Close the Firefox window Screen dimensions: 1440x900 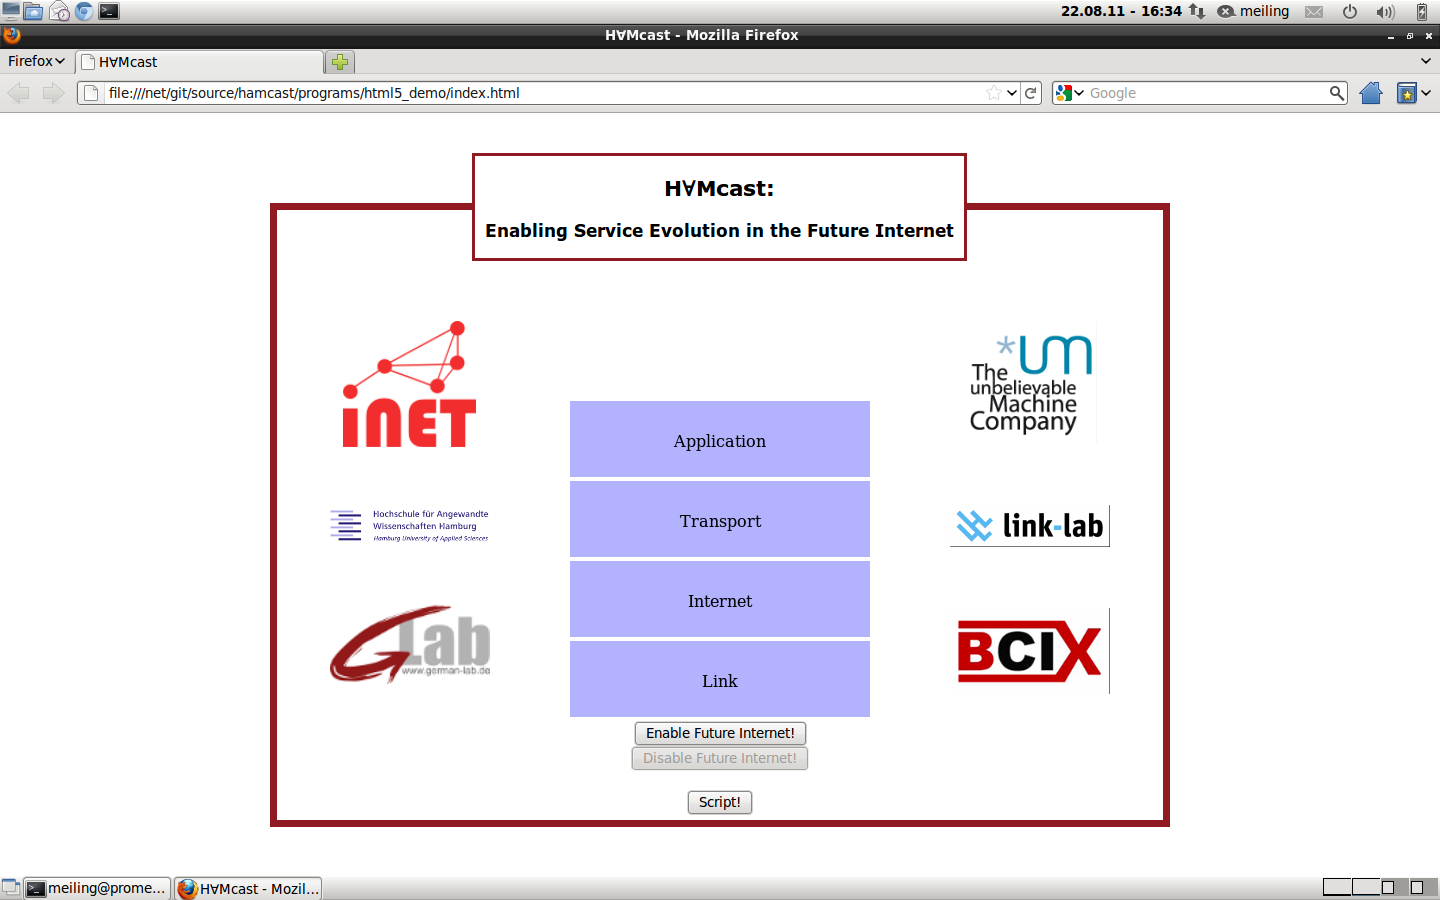1429,36
